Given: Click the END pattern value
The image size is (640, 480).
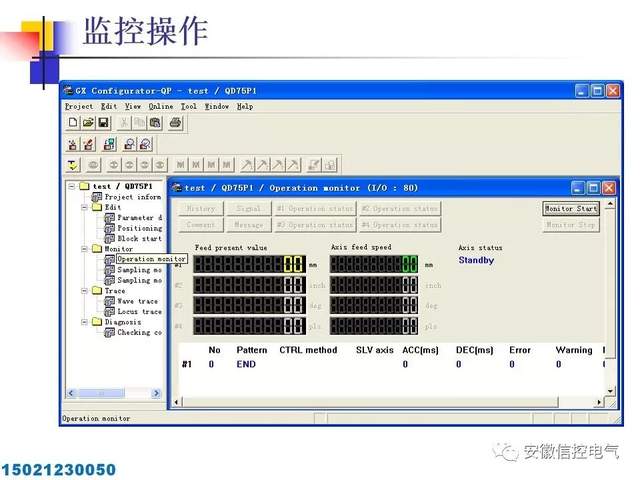Looking at the screenshot, I should coord(246,364).
